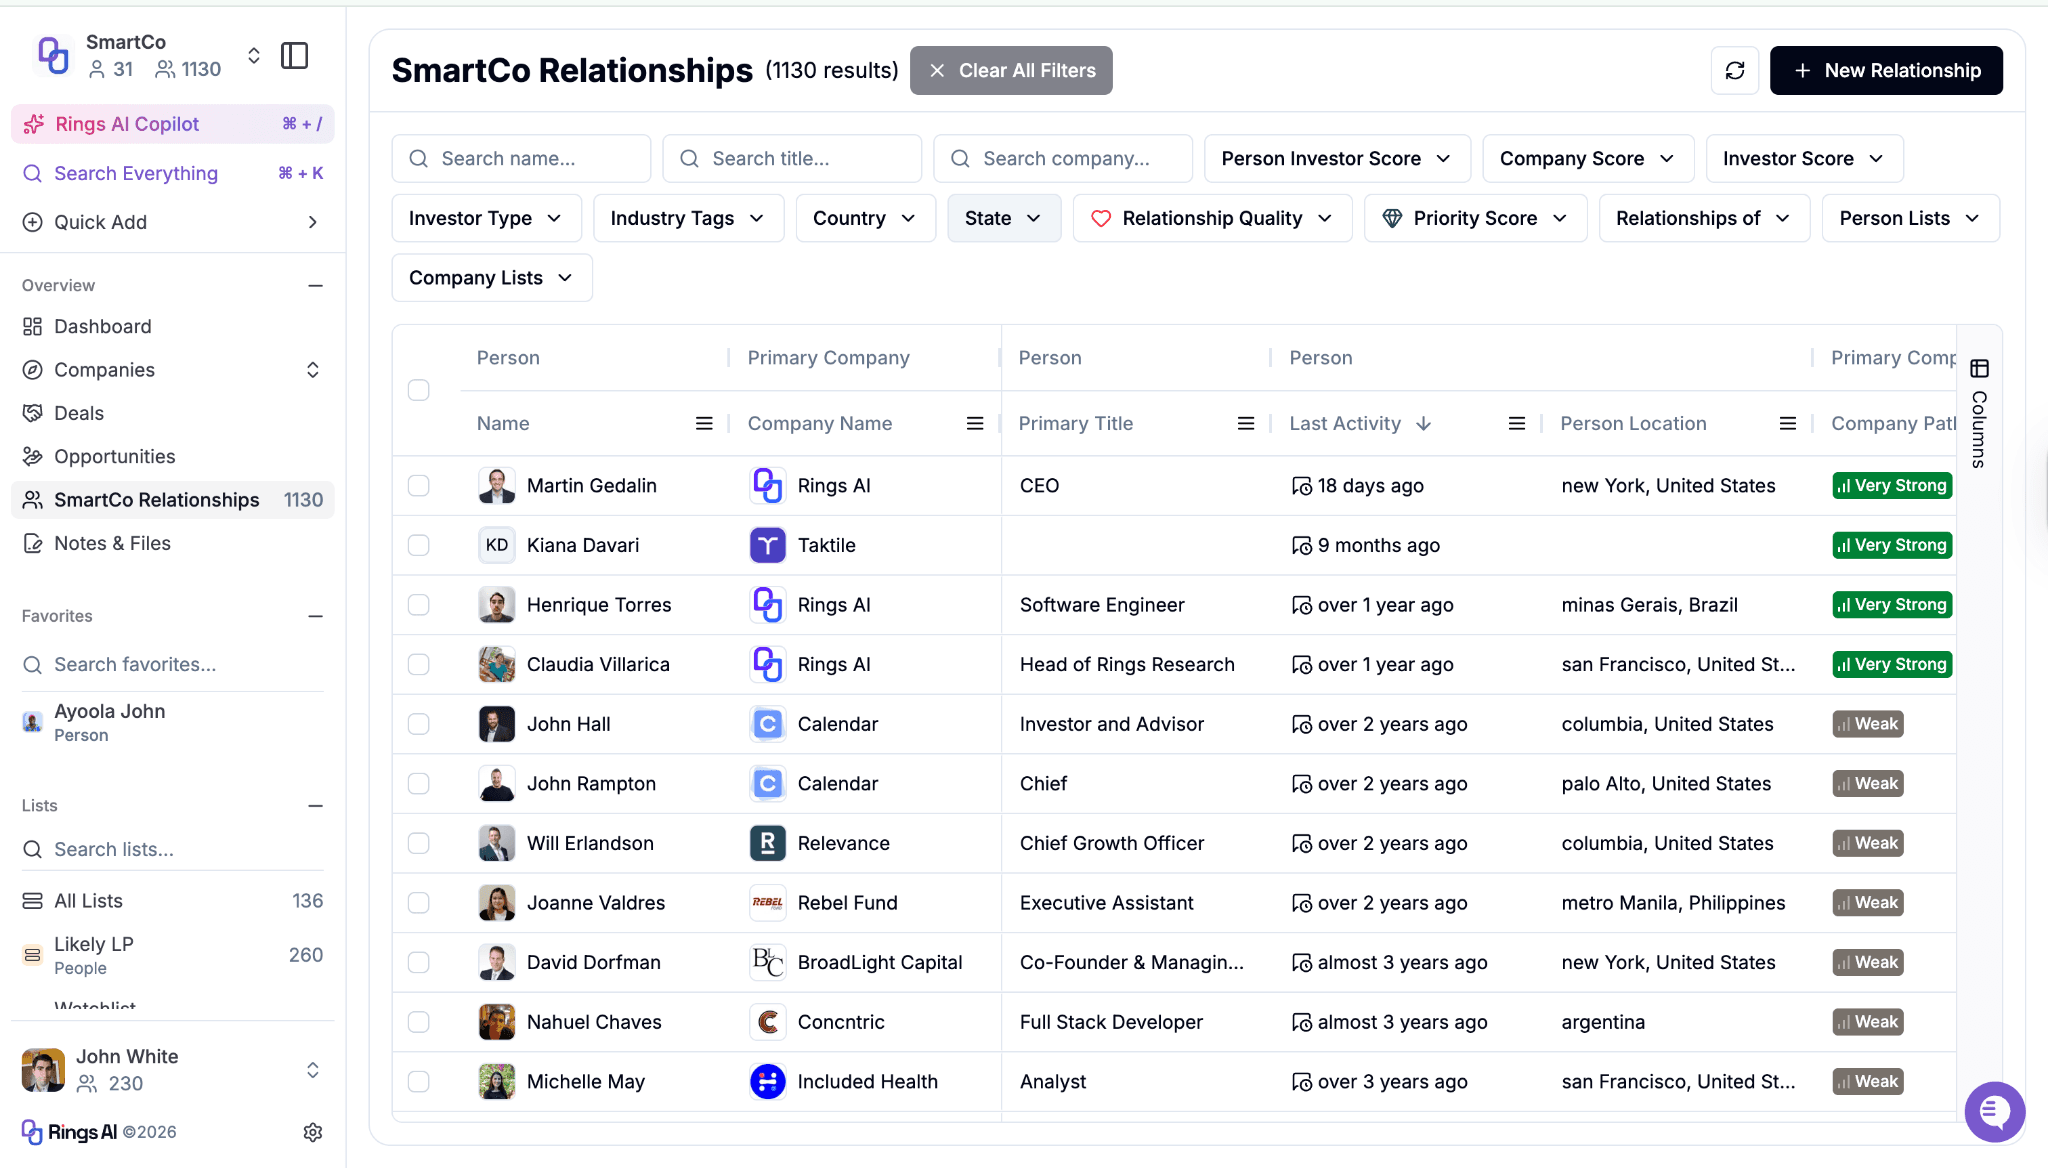This screenshot has width=2048, height=1168.
Task: Click the Search favorites field
Action: pos(173,665)
